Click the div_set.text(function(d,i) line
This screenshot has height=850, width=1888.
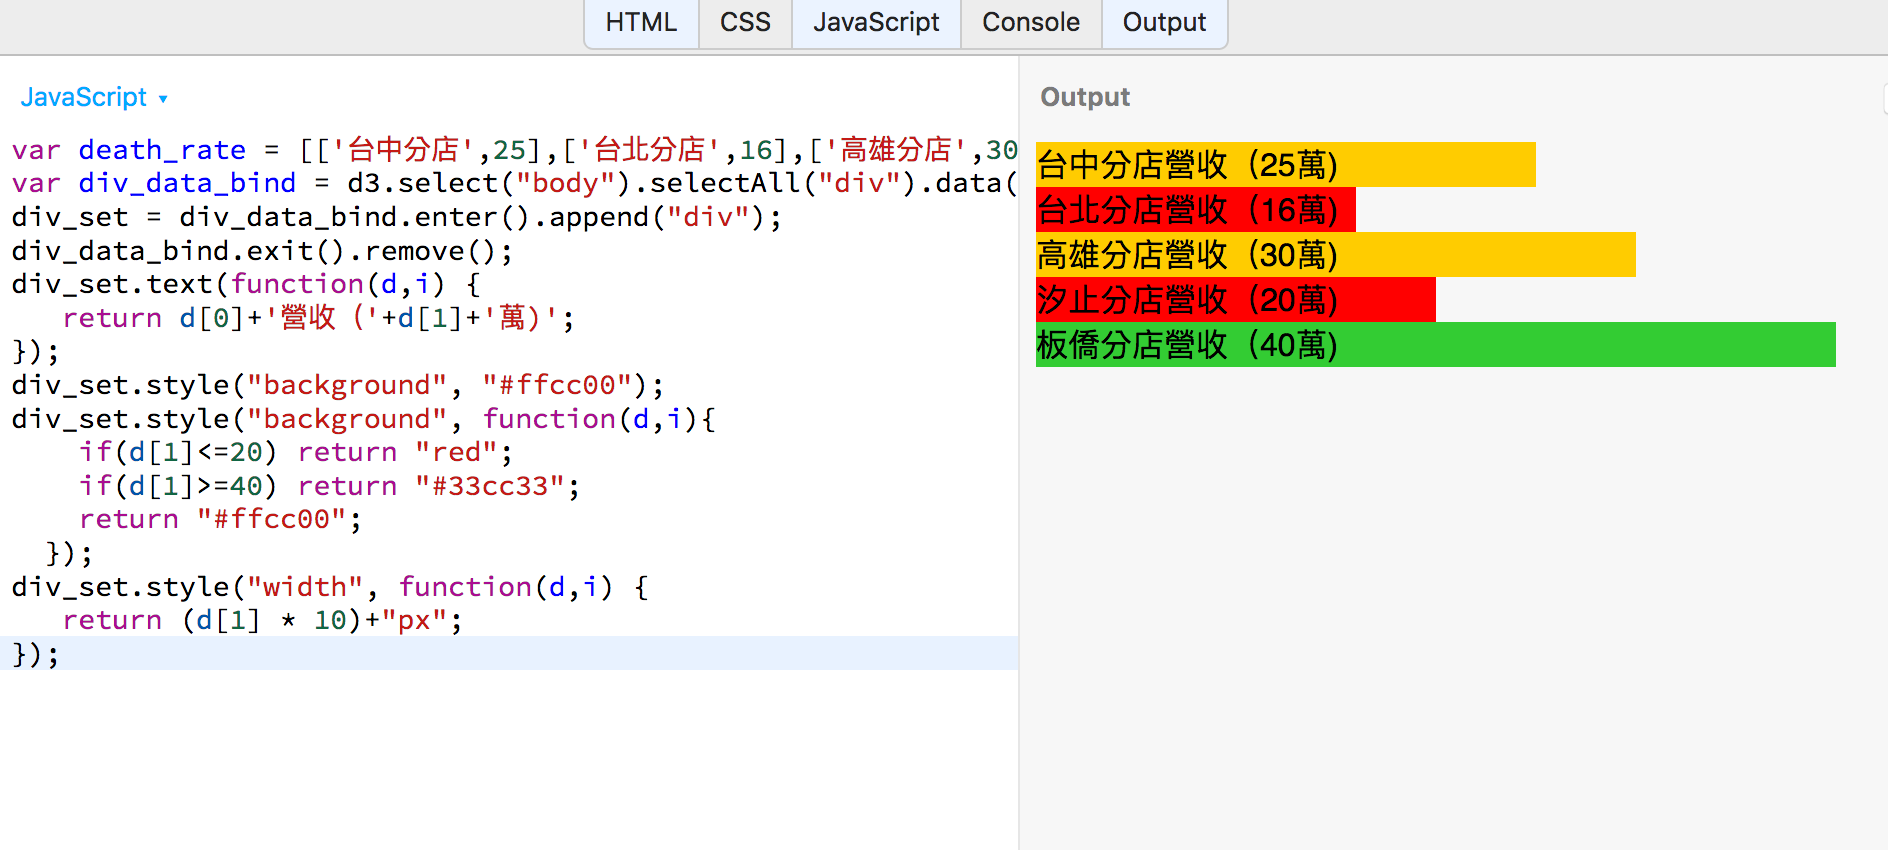click(x=246, y=285)
